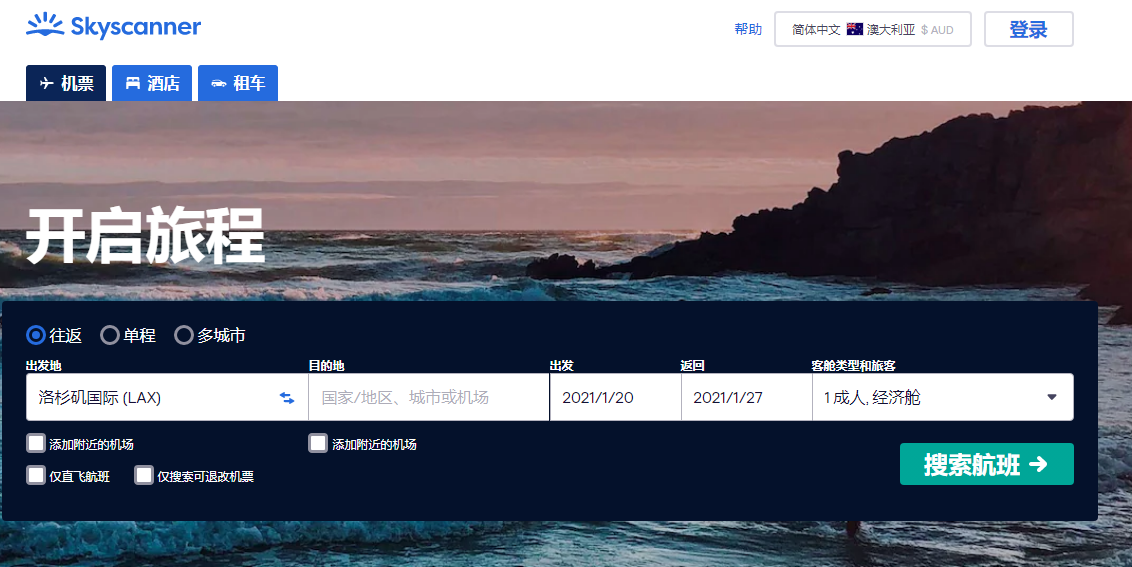Click the car icon on 租车 tab
The width and height of the screenshot is (1132, 567).
[x=219, y=84]
